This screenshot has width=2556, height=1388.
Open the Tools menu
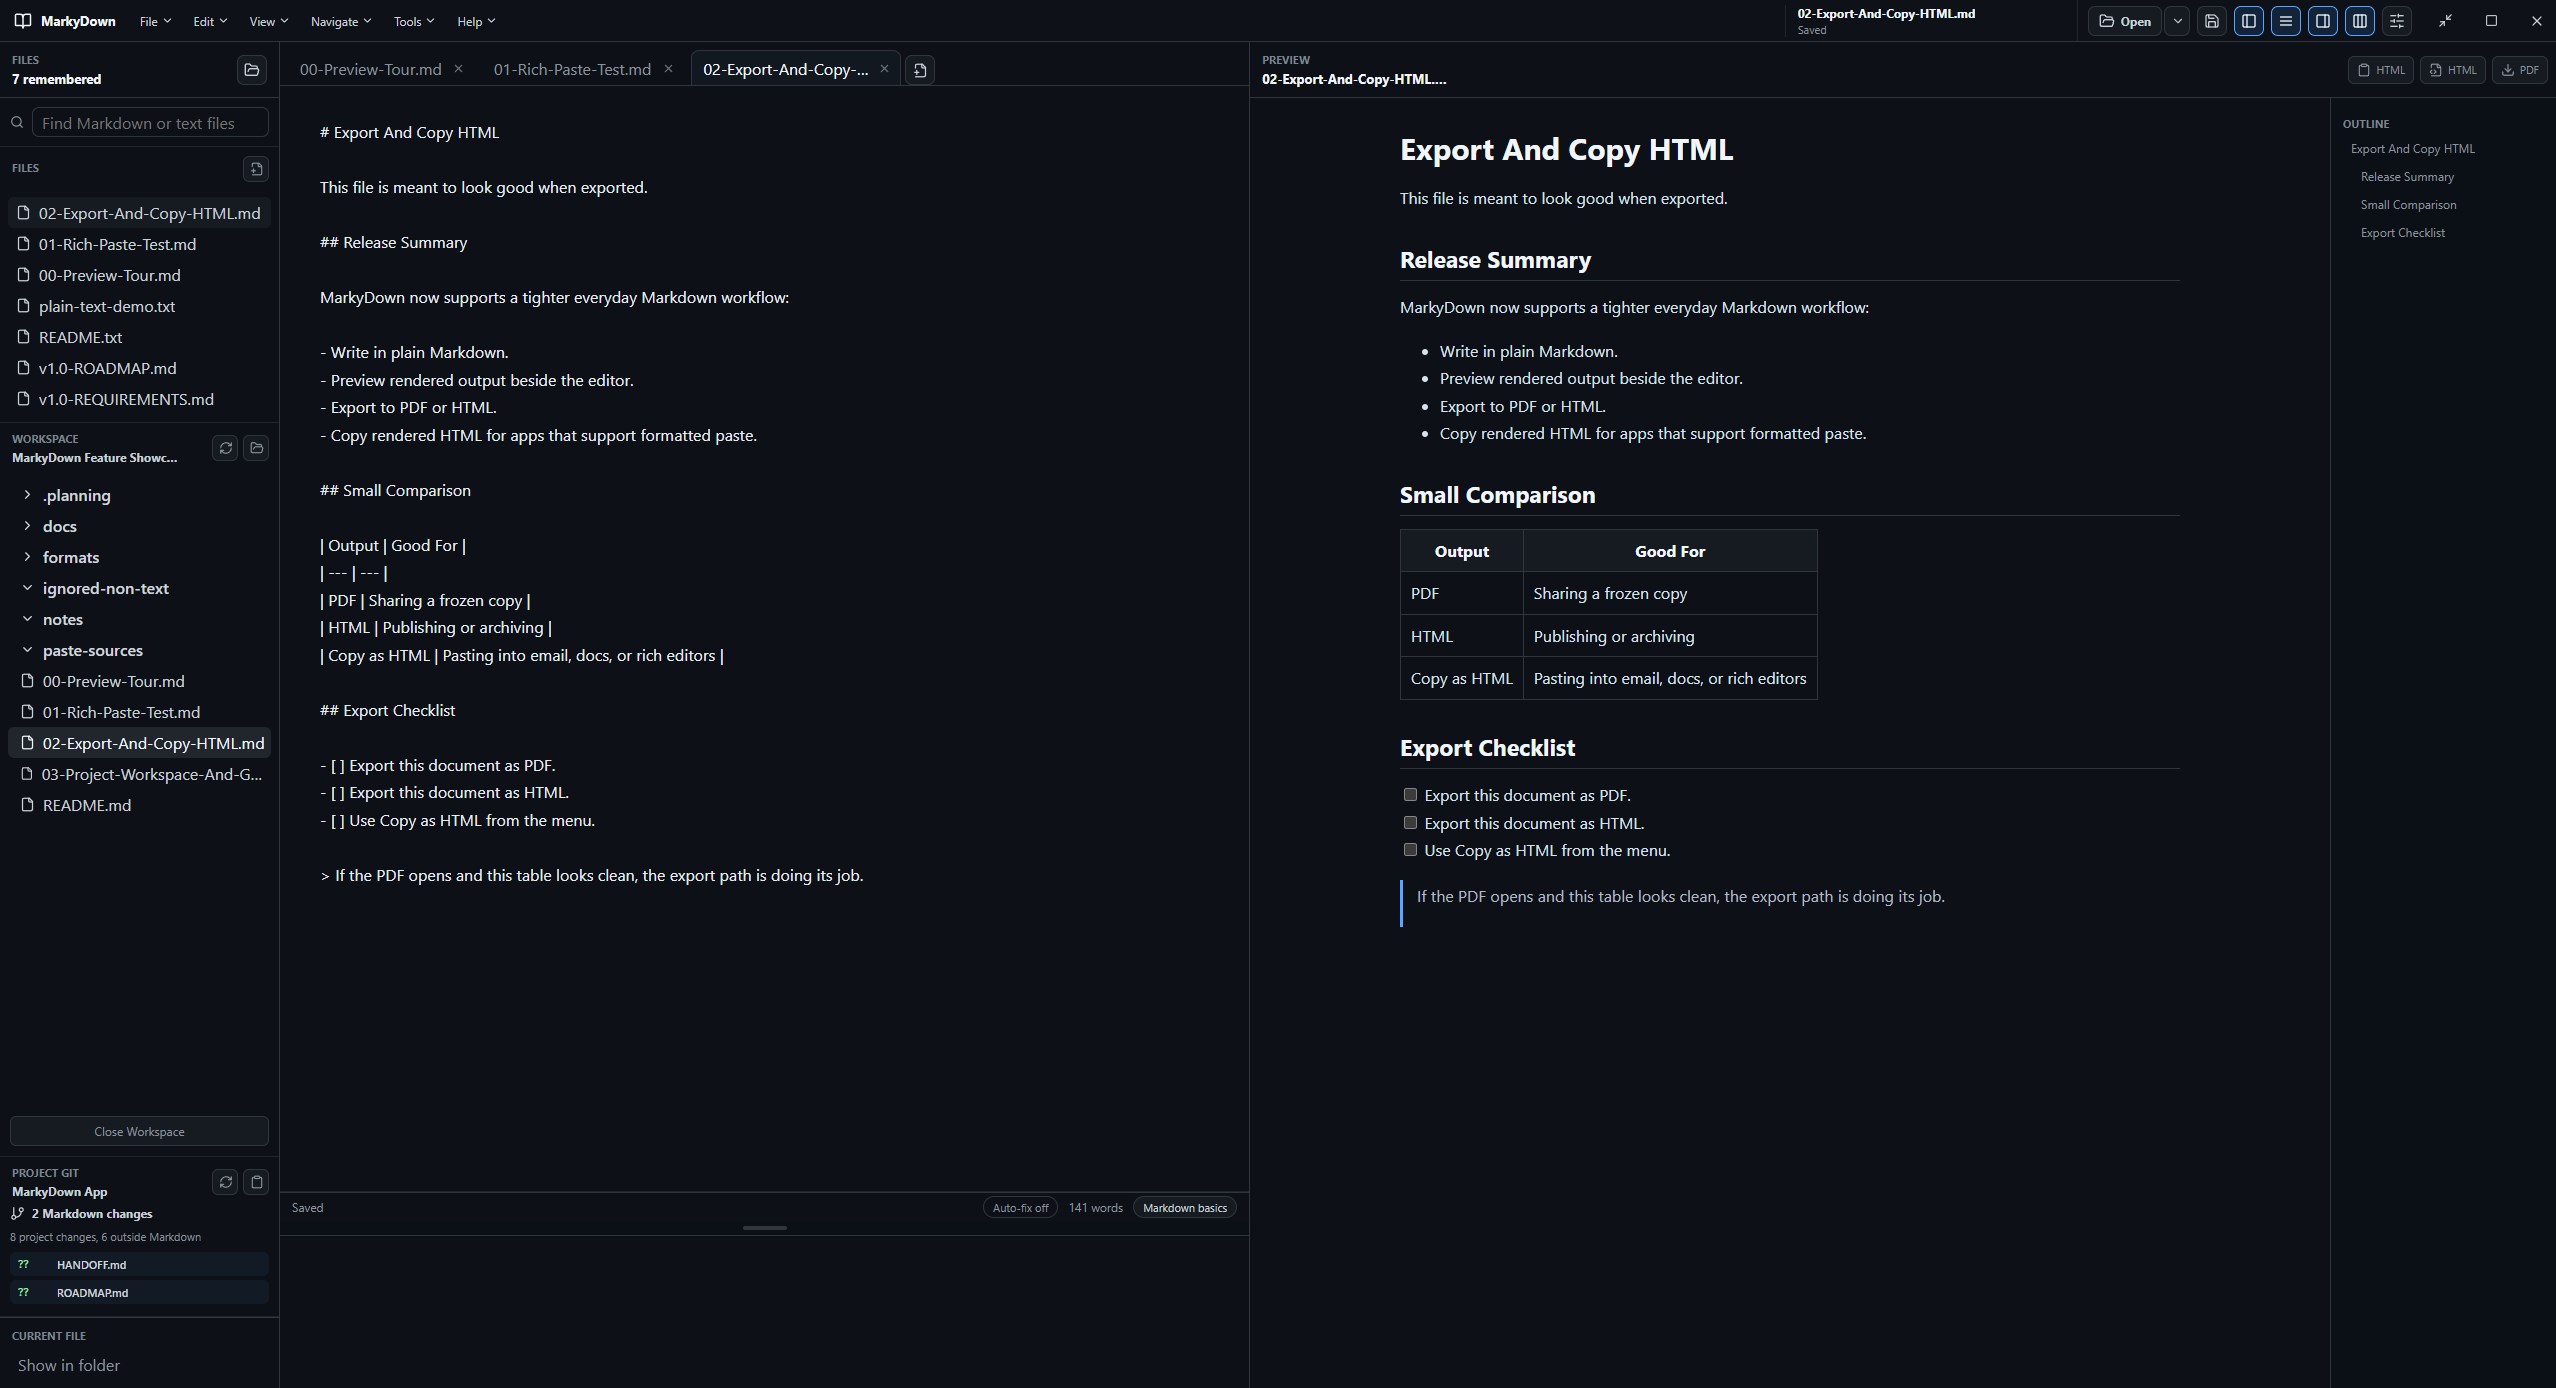tap(414, 21)
